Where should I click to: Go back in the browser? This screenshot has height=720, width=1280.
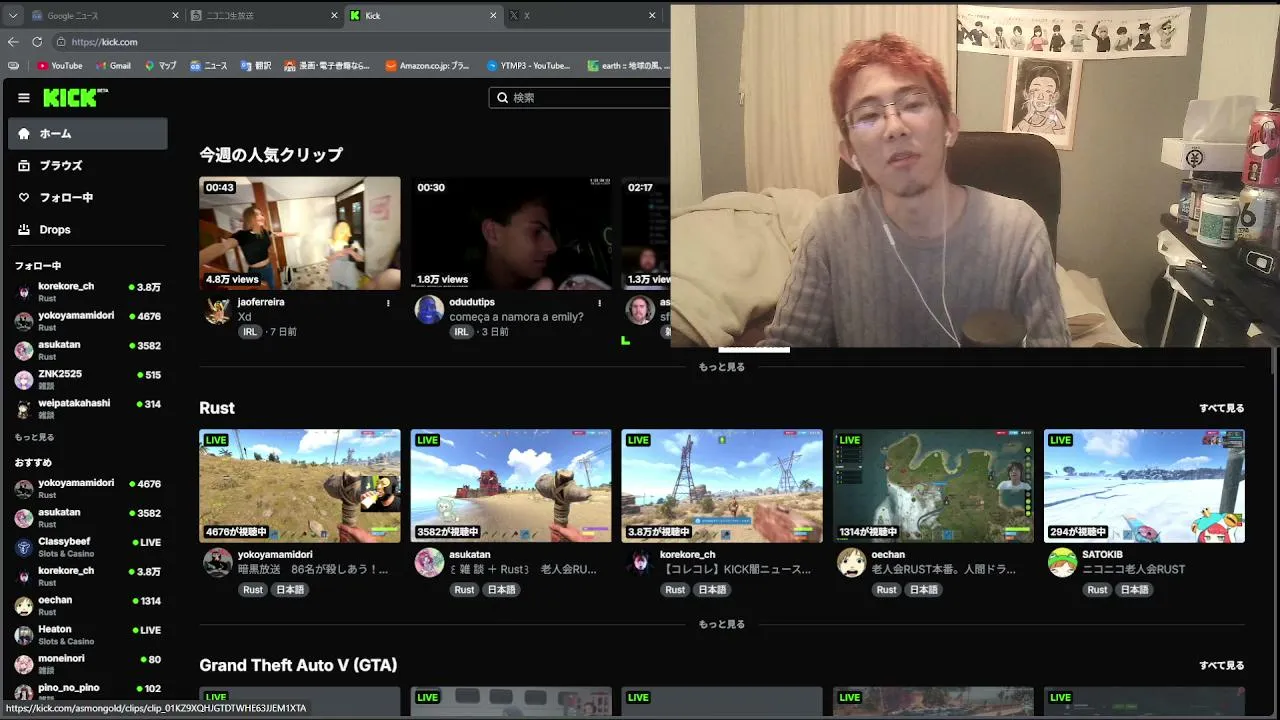click(x=13, y=42)
